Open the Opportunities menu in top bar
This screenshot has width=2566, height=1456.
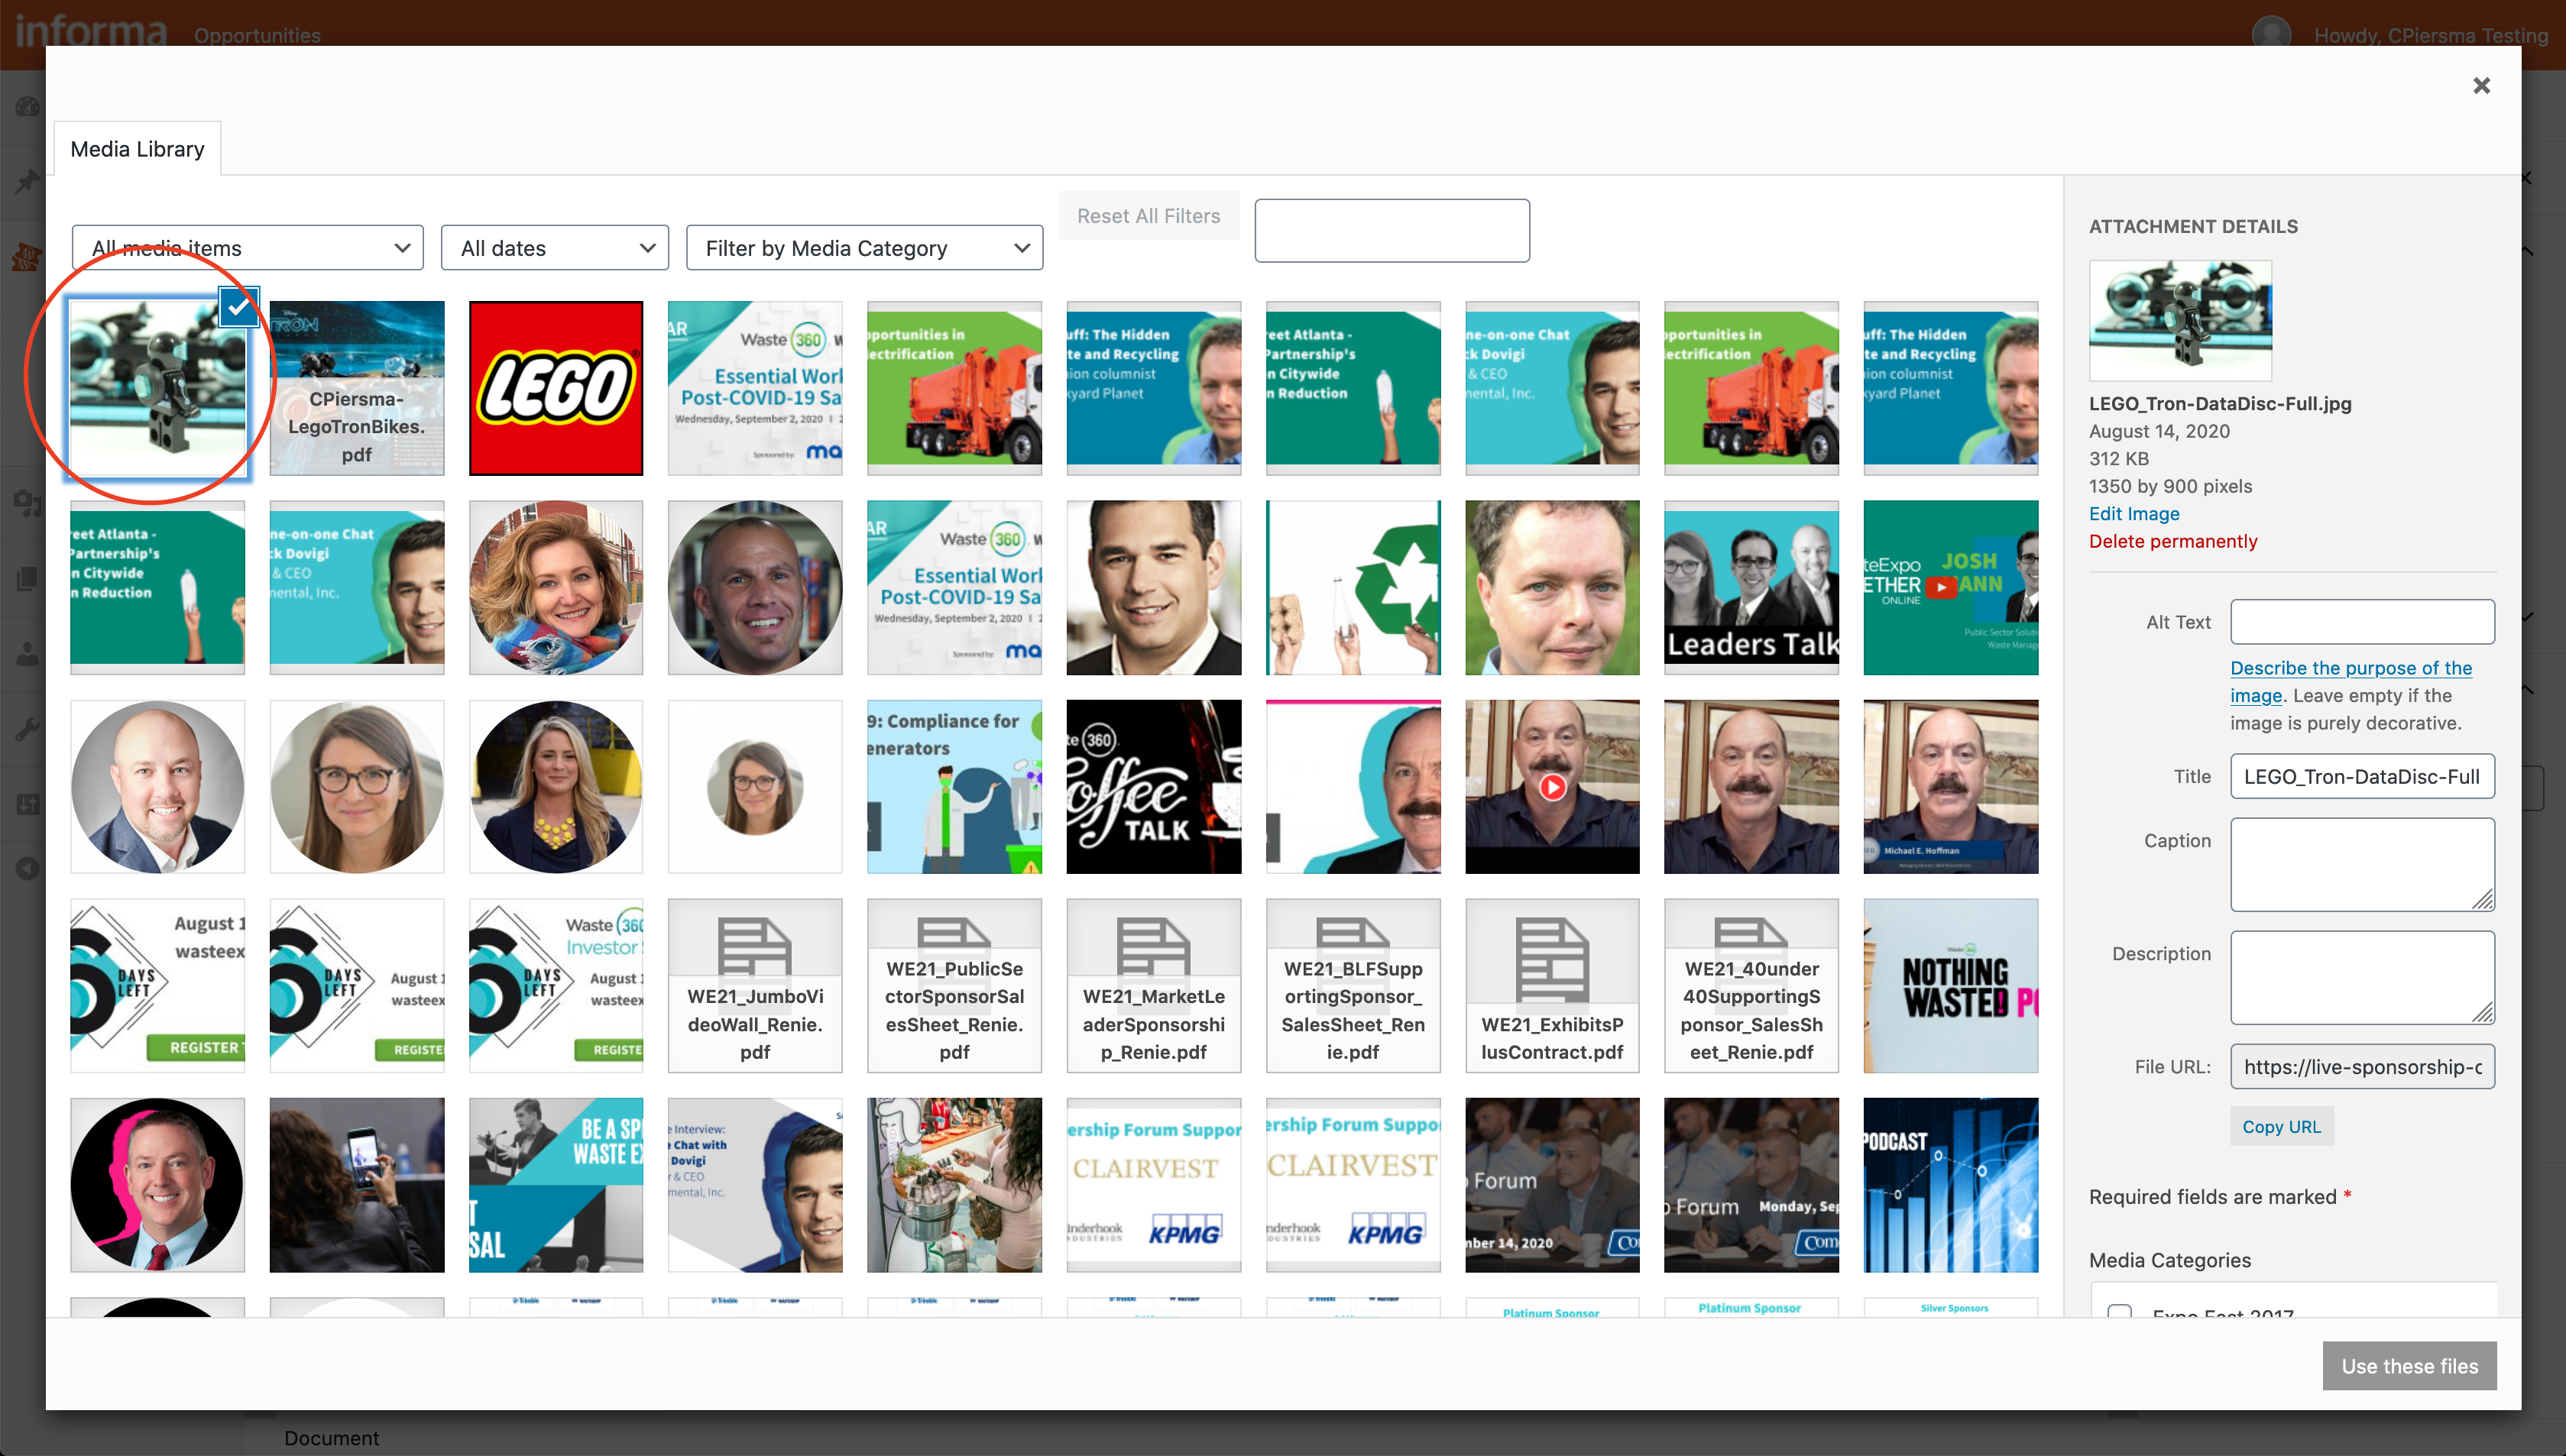(257, 35)
